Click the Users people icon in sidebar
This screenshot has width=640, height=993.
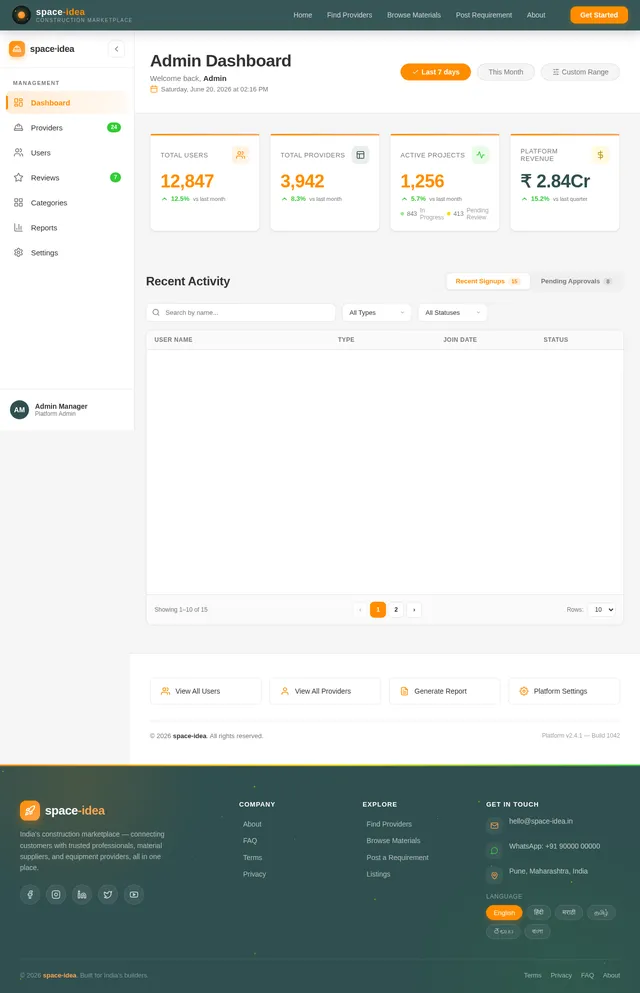click(x=18, y=153)
